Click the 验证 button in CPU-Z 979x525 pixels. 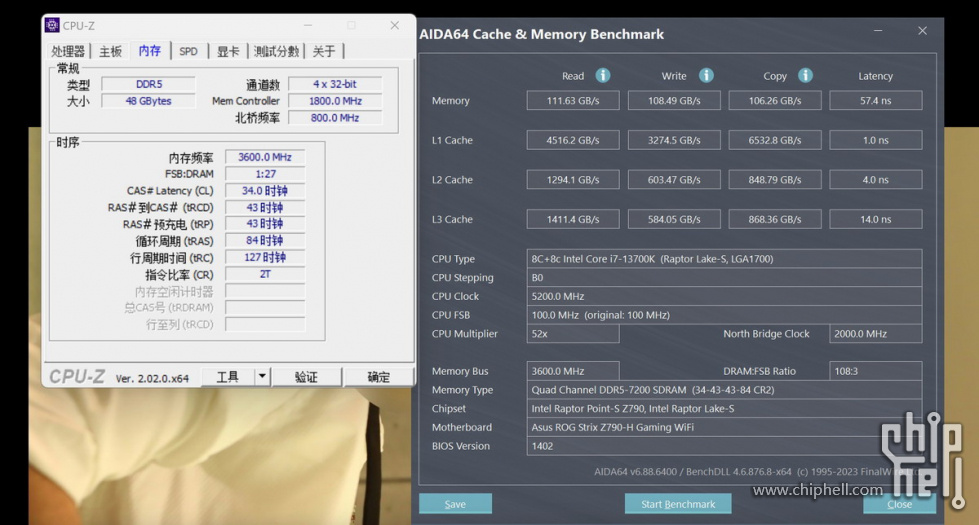click(306, 377)
